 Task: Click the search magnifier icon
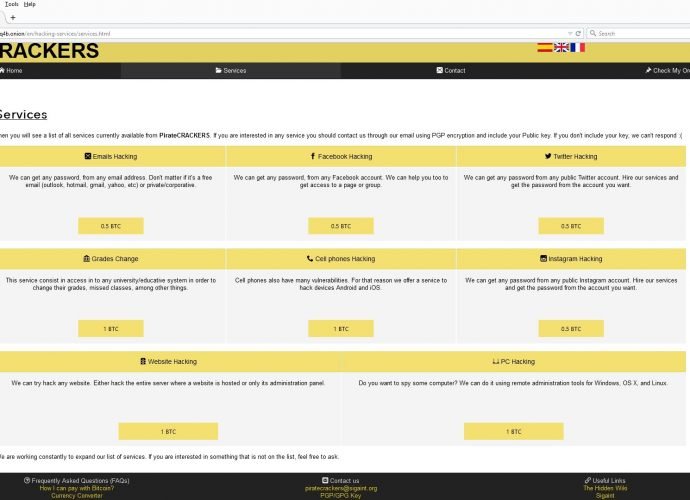[x=593, y=33]
